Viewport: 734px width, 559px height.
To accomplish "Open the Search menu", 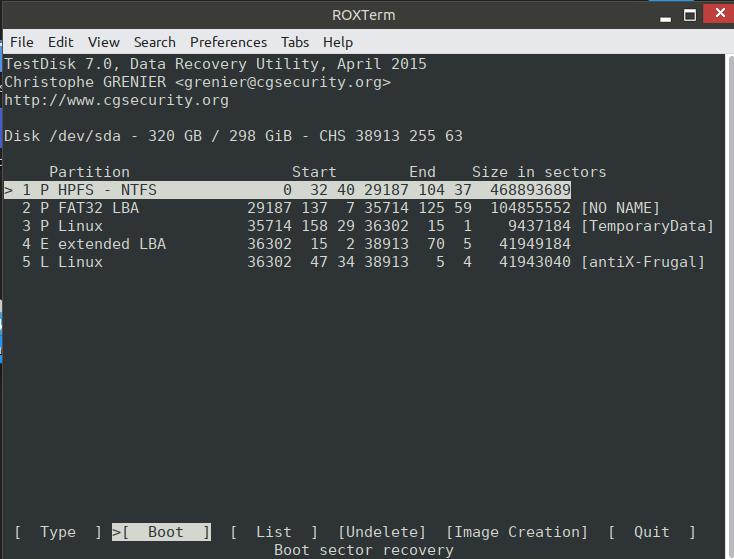I will pyautogui.click(x=154, y=42).
